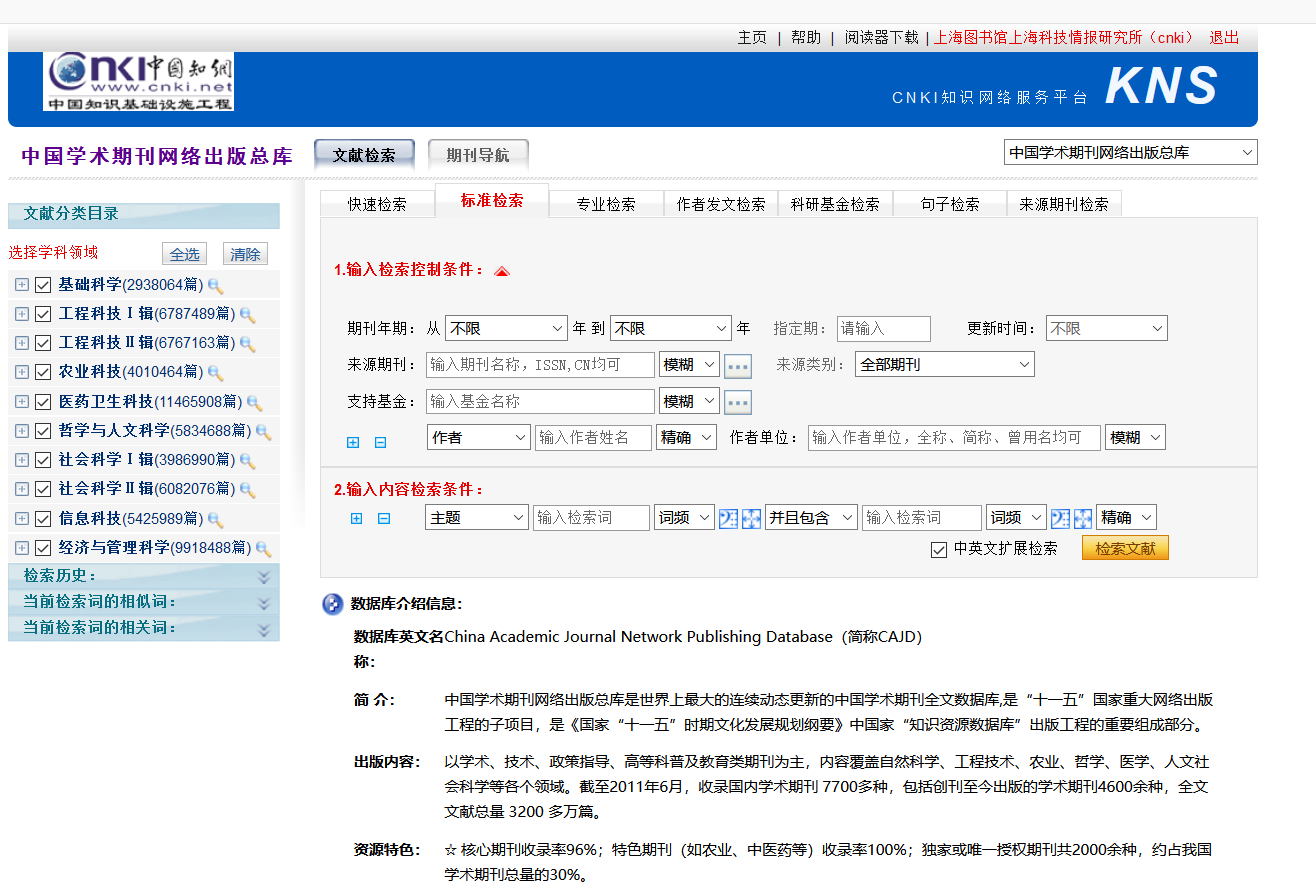
Task: Uncheck the 工程科技Ⅰ辑 checkbox
Action: (43, 314)
